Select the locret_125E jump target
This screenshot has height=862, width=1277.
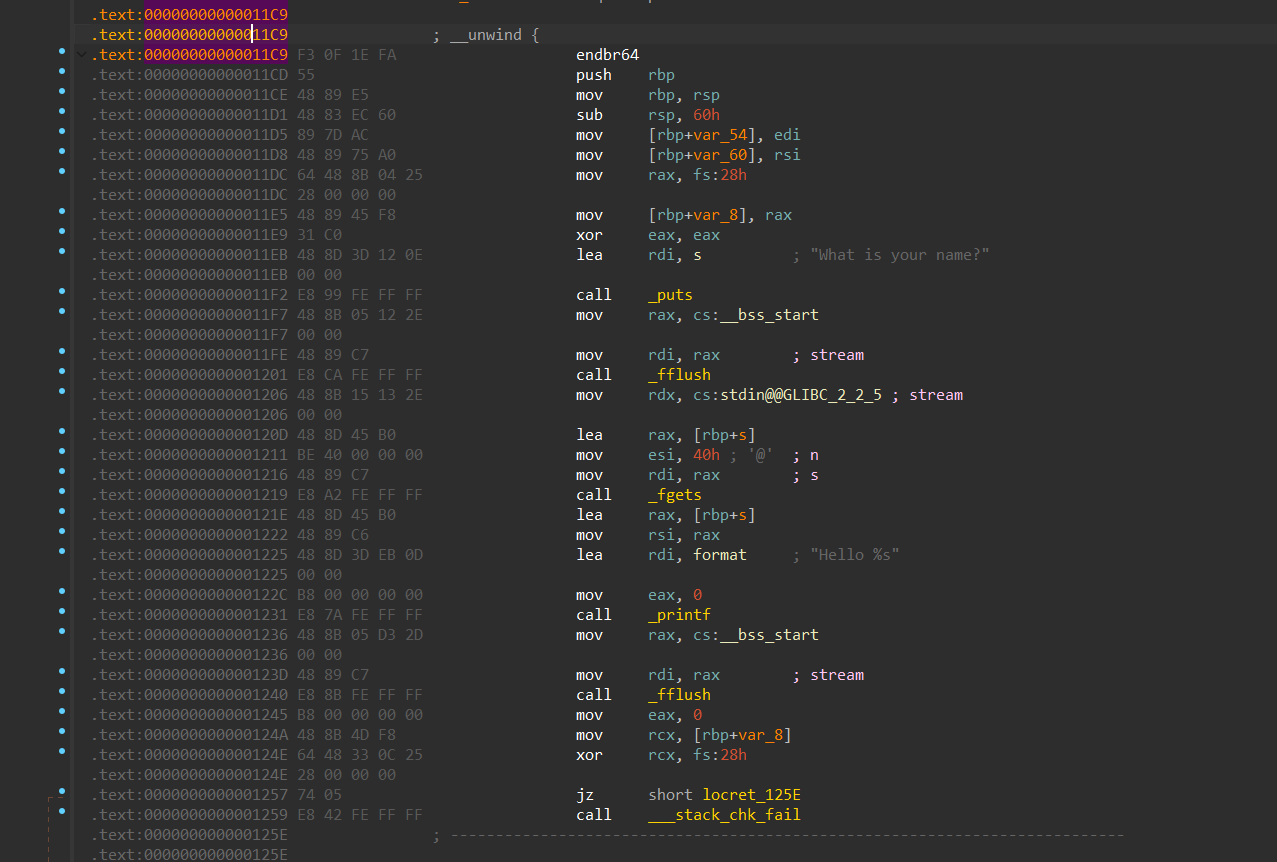tap(751, 795)
